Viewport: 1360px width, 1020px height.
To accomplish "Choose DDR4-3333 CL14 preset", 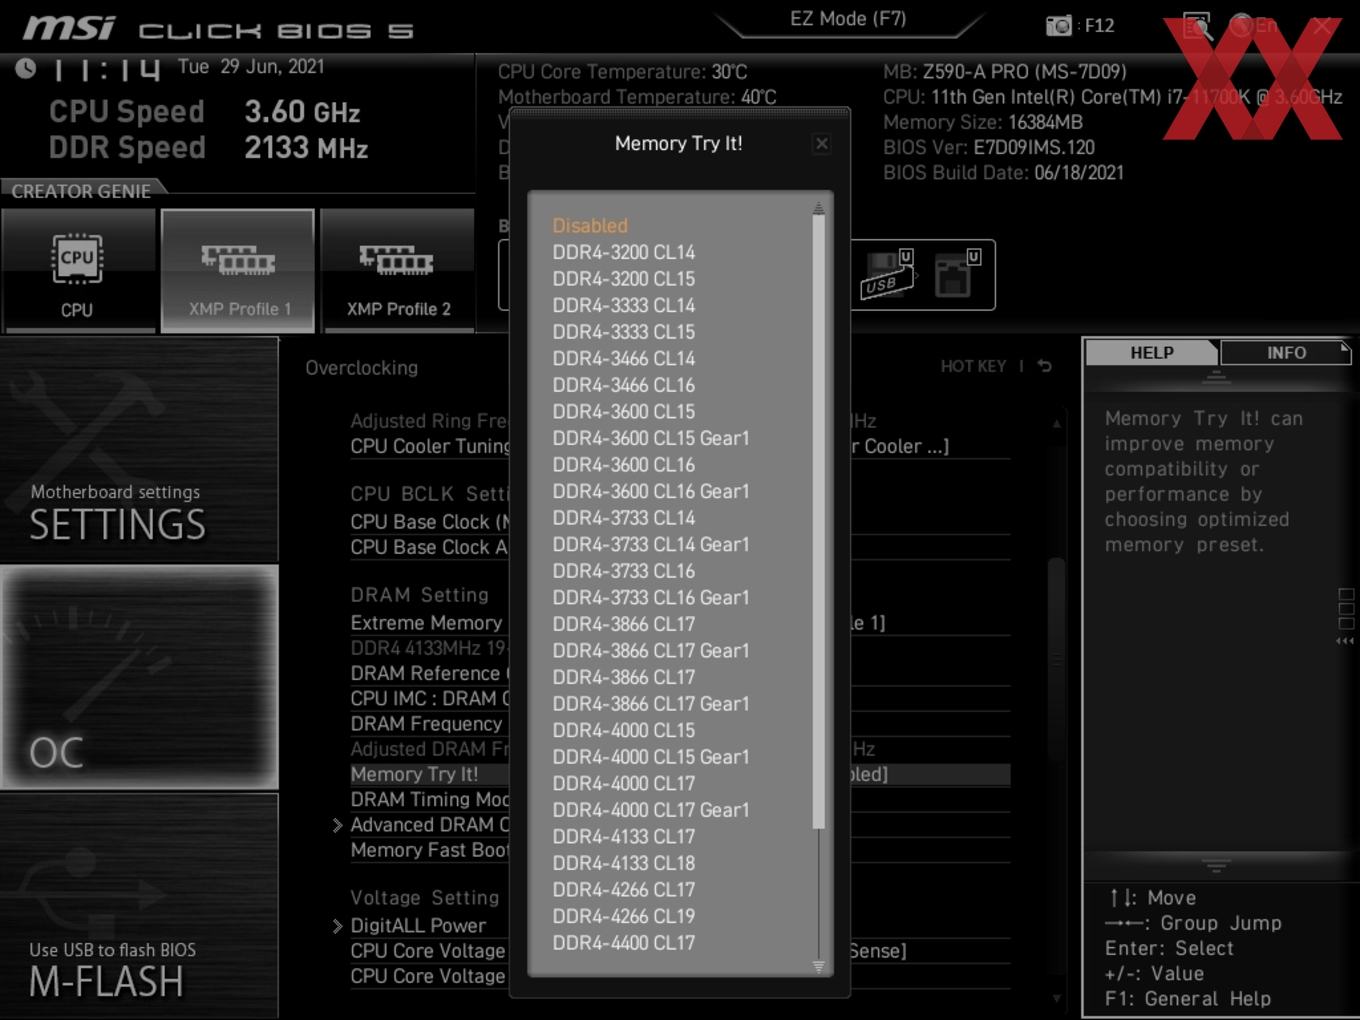I will pos(624,305).
